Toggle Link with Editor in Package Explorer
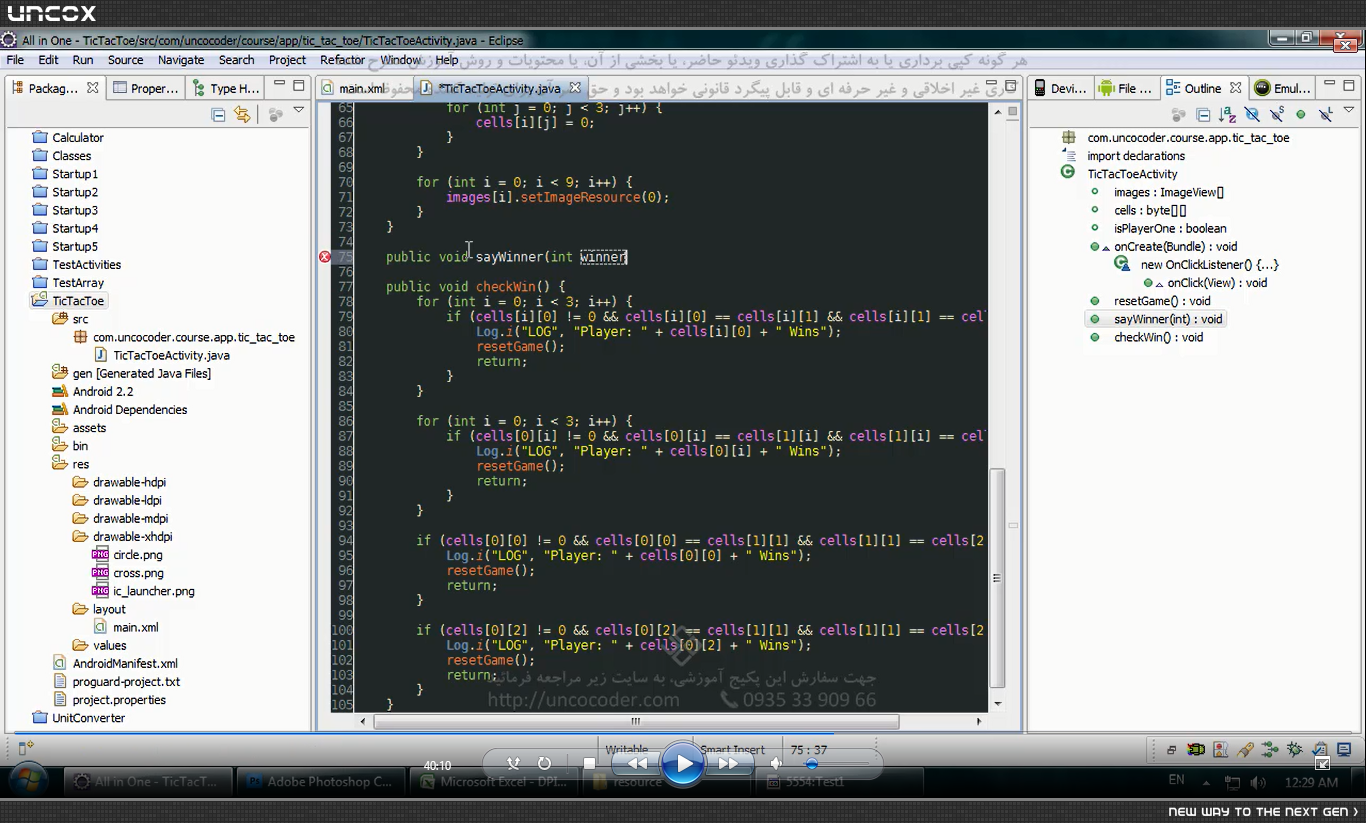 [x=242, y=115]
